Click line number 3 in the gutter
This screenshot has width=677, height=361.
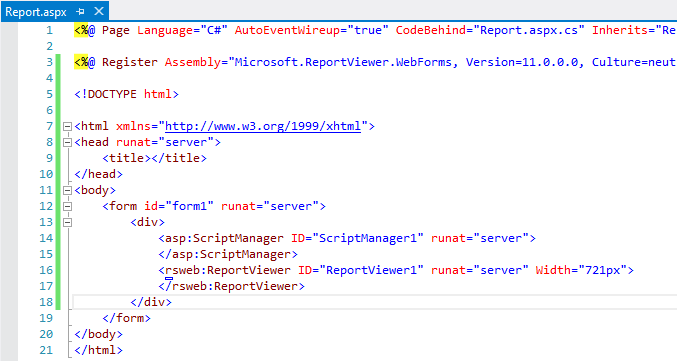49,62
